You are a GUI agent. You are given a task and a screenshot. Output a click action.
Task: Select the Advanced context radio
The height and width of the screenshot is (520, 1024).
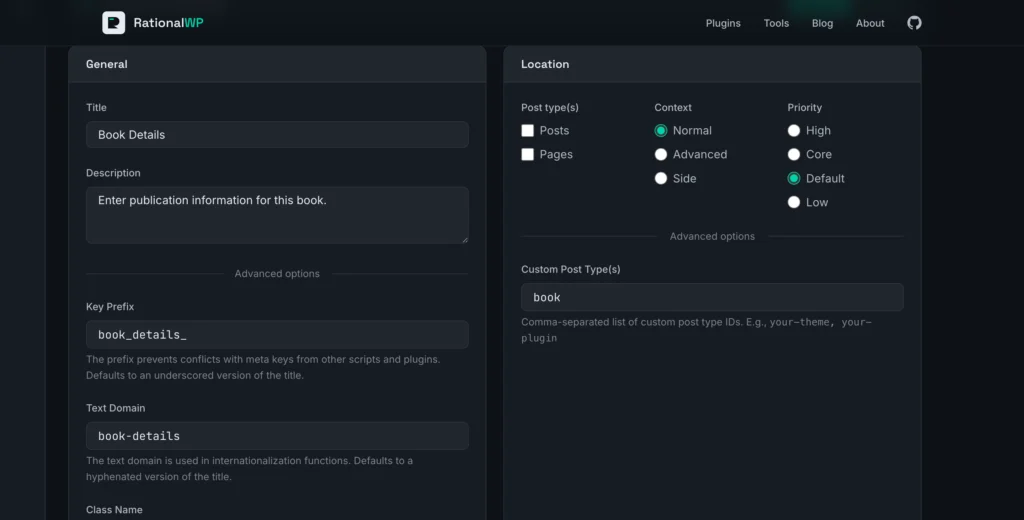pos(661,154)
